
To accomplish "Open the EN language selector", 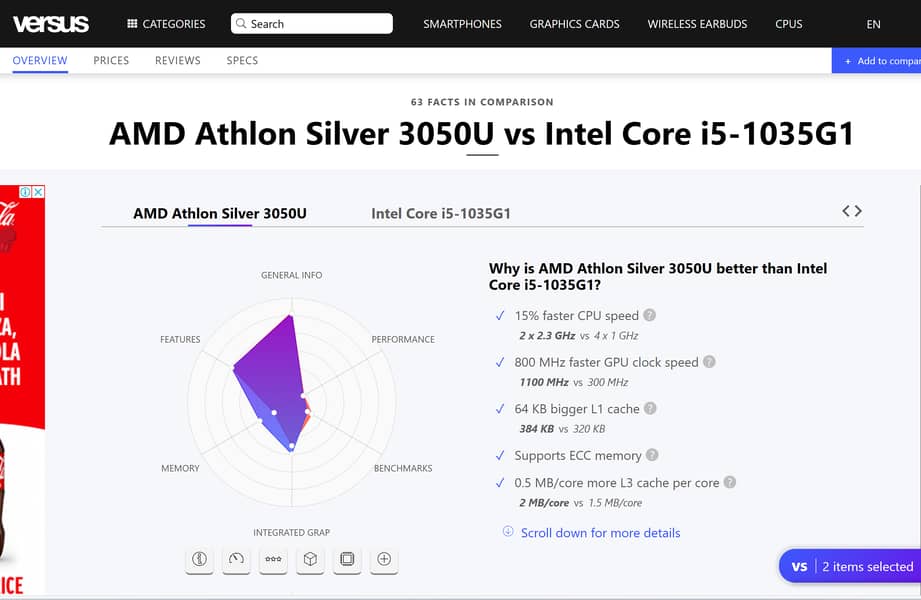I will (x=874, y=24).
